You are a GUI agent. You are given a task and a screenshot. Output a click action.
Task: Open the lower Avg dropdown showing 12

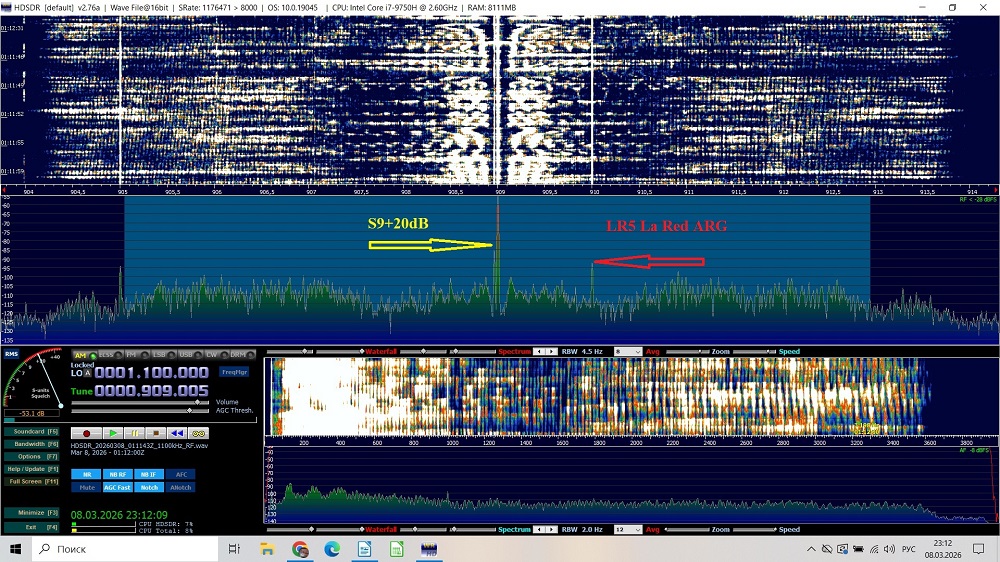point(627,529)
